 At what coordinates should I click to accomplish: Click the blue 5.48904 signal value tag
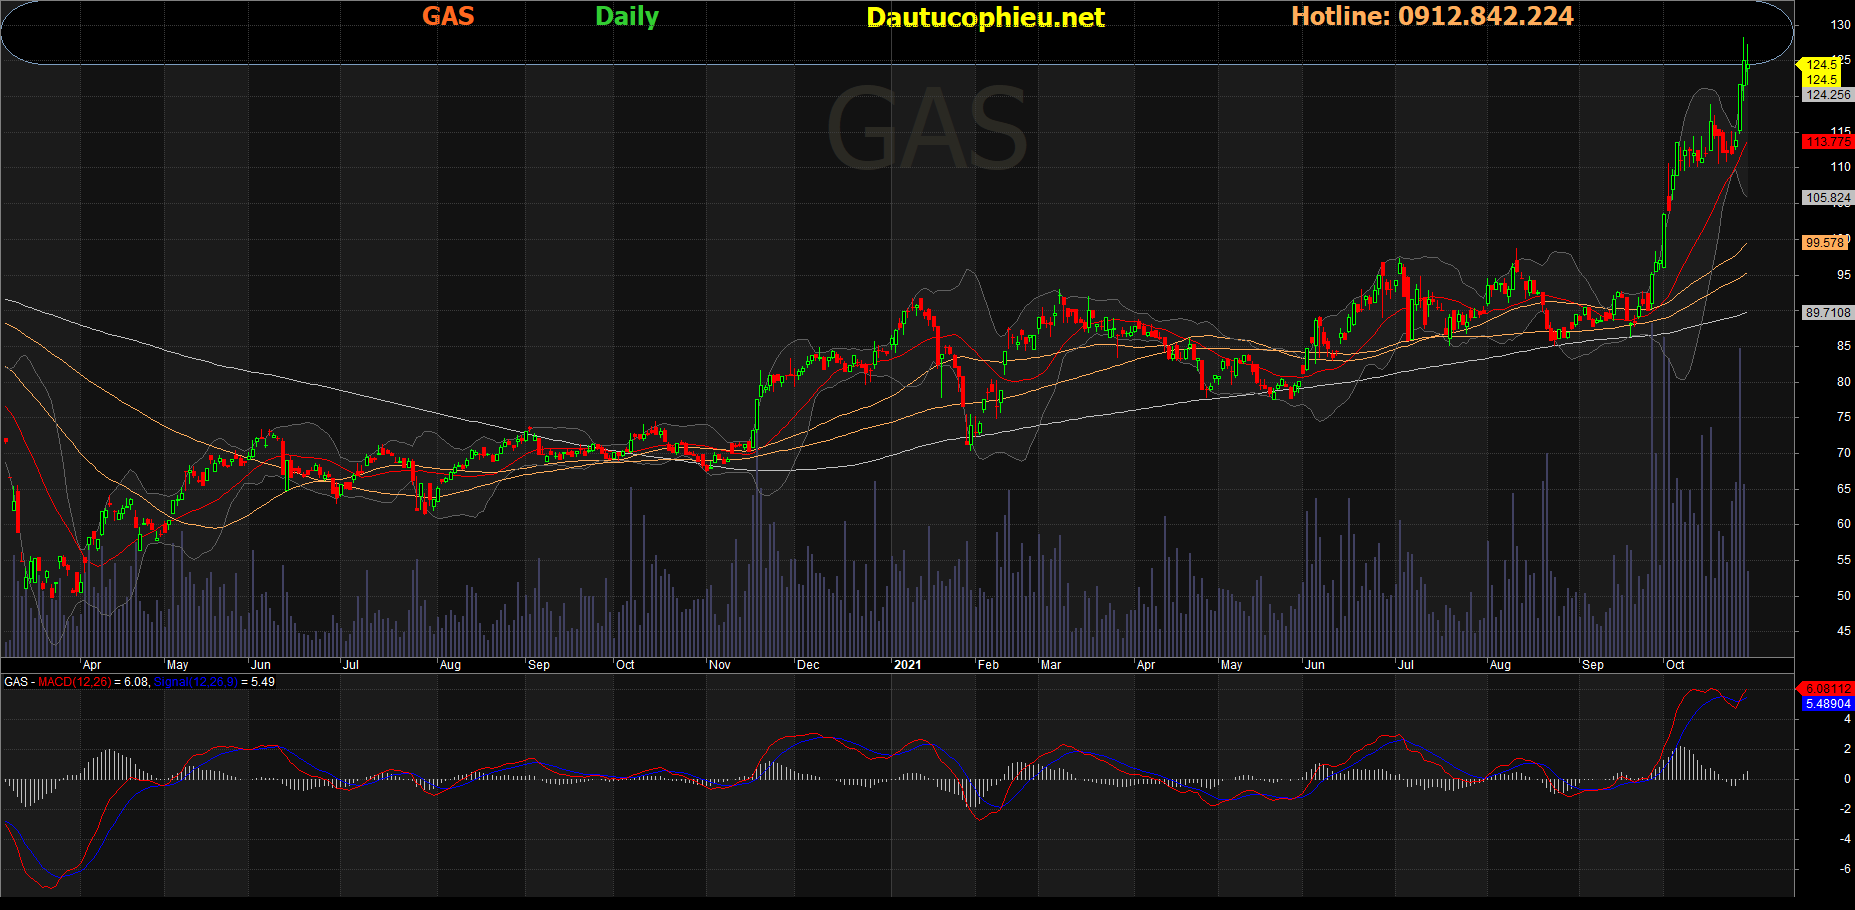coord(1827,704)
